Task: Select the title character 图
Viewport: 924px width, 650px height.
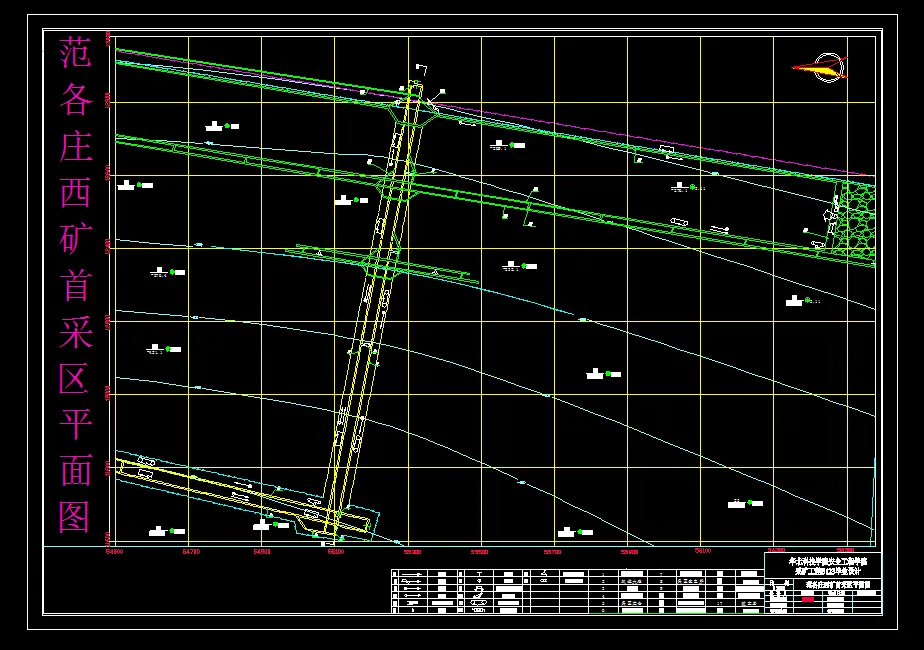Action: tap(75, 517)
